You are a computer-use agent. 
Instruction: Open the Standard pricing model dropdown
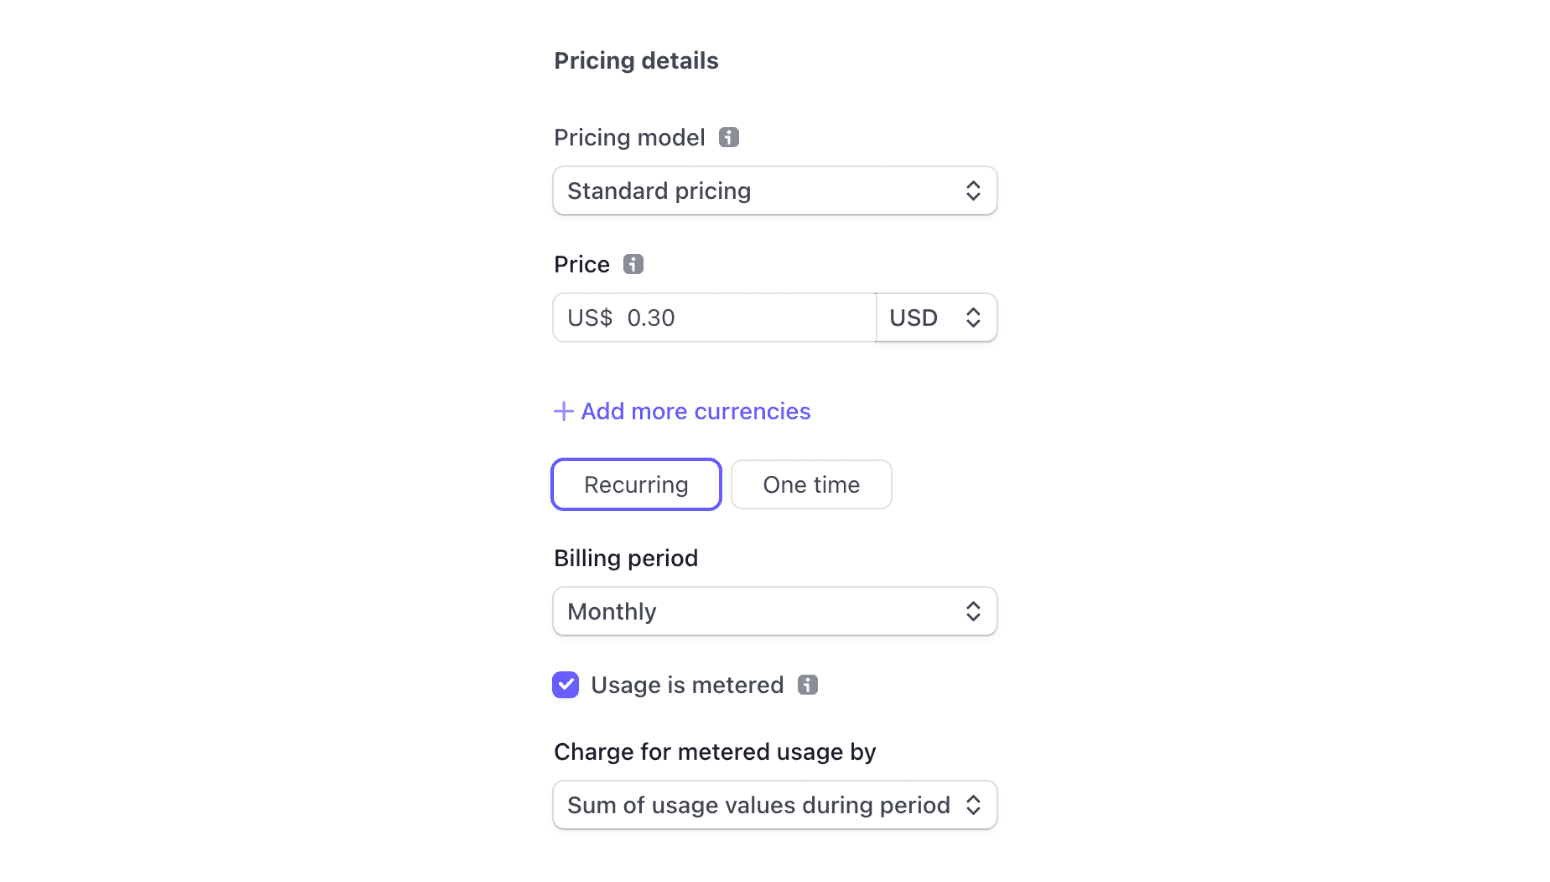[775, 190]
